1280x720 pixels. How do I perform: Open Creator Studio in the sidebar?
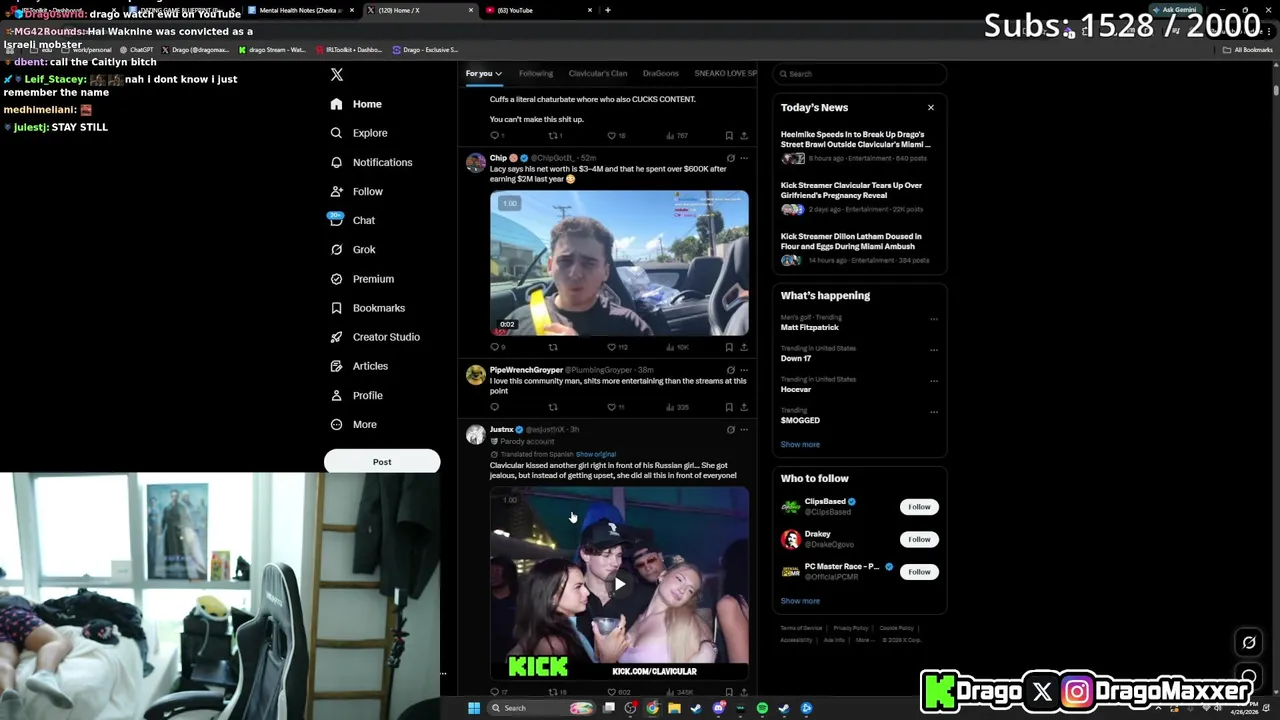pyautogui.click(x=375, y=337)
